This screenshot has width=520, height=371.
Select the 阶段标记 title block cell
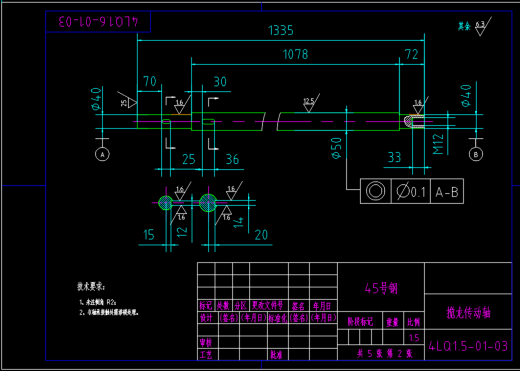tap(360, 322)
